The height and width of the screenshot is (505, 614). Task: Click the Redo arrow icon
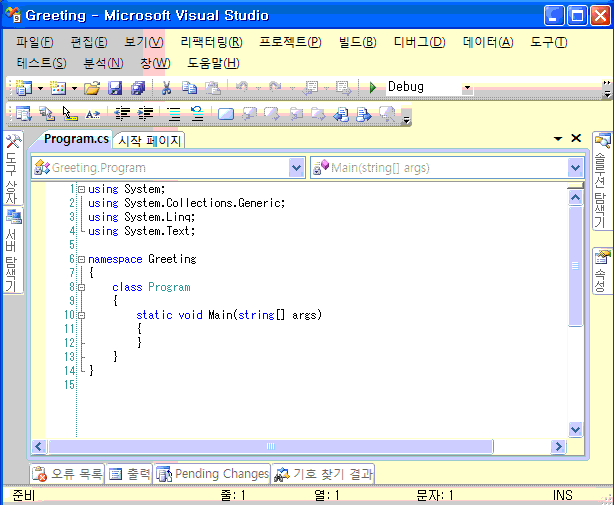pos(275,87)
